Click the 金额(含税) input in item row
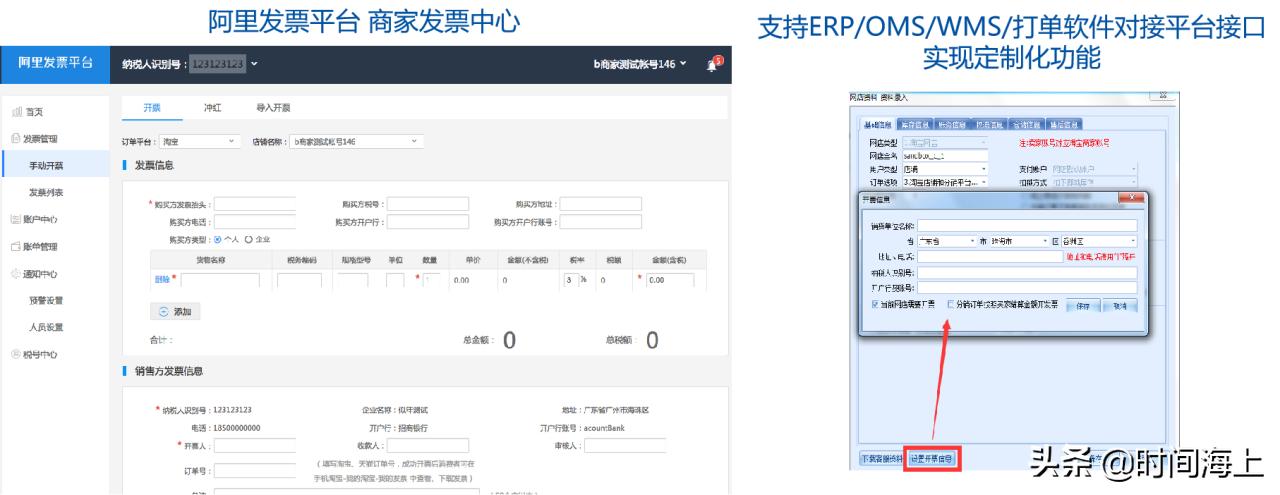This screenshot has width=1280, height=495. coord(671,281)
